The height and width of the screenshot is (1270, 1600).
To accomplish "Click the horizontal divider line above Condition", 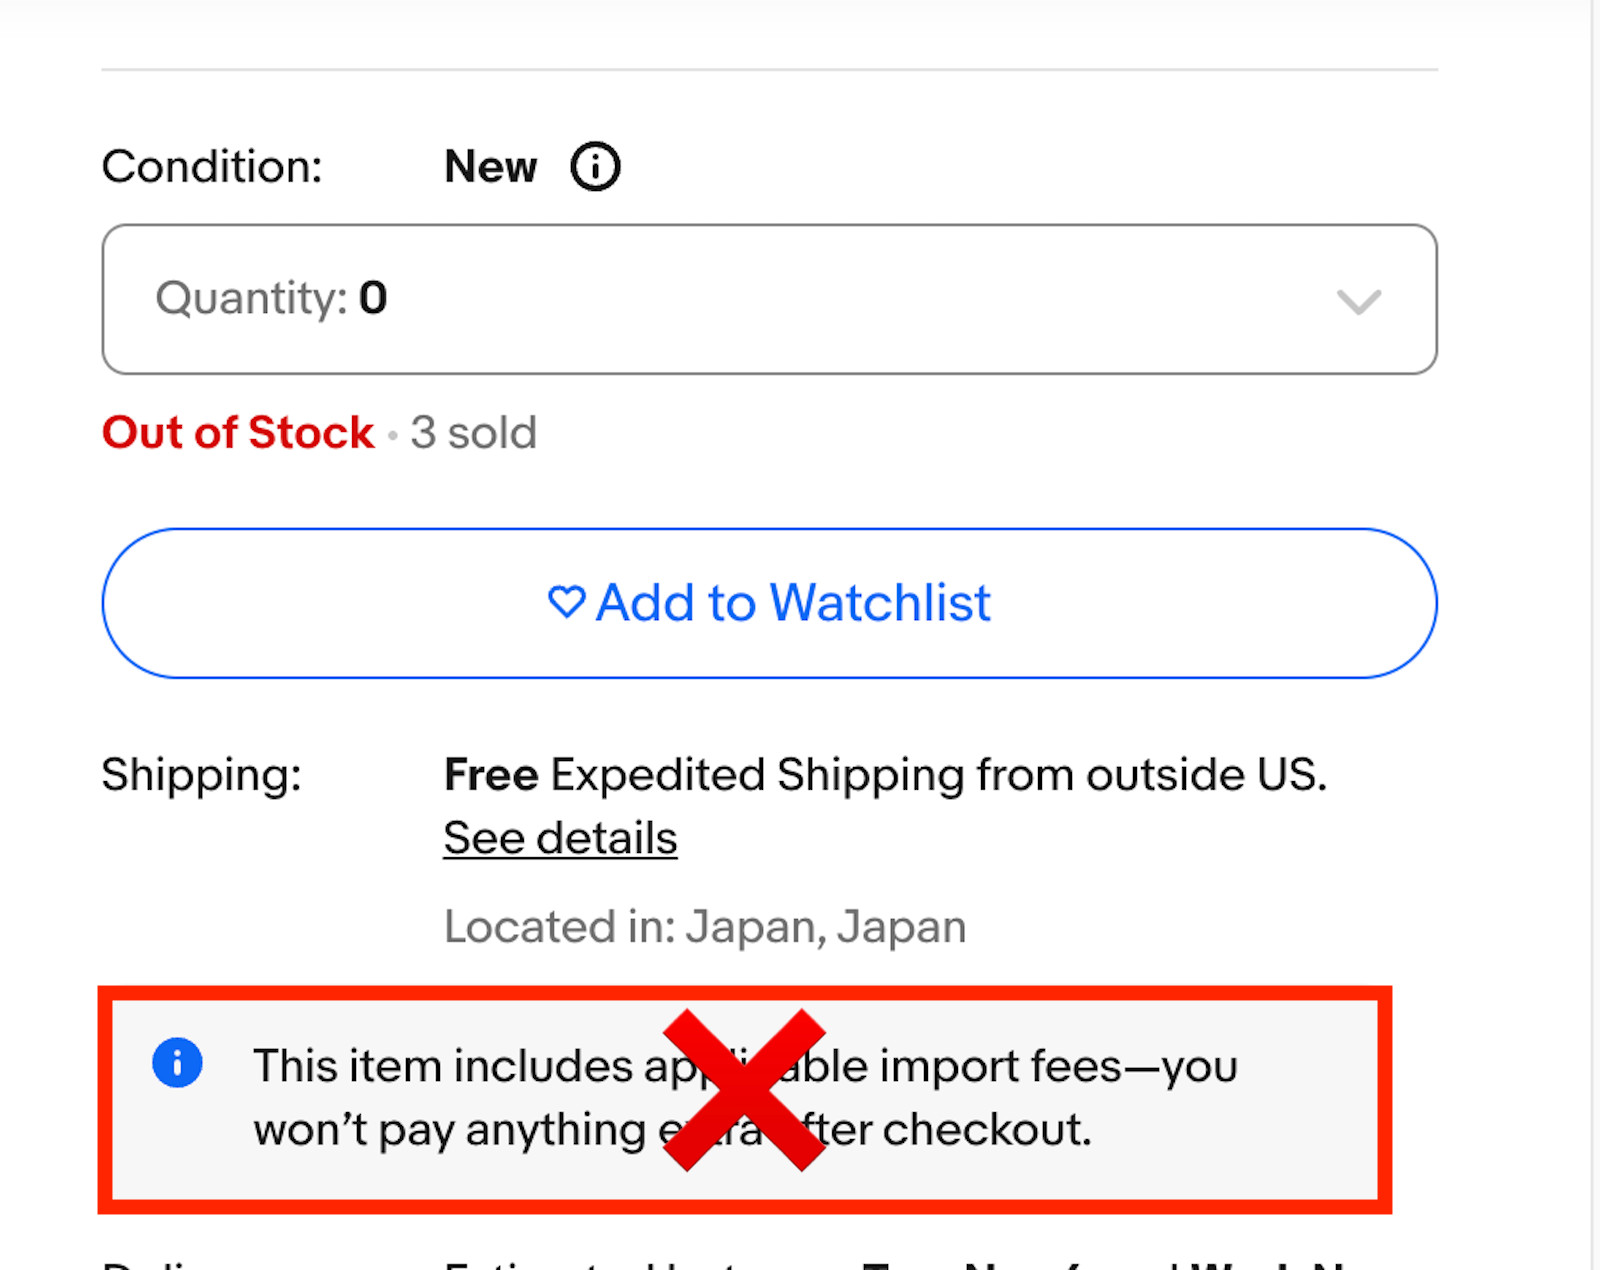I will pyautogui.click(x=768, y=70).
